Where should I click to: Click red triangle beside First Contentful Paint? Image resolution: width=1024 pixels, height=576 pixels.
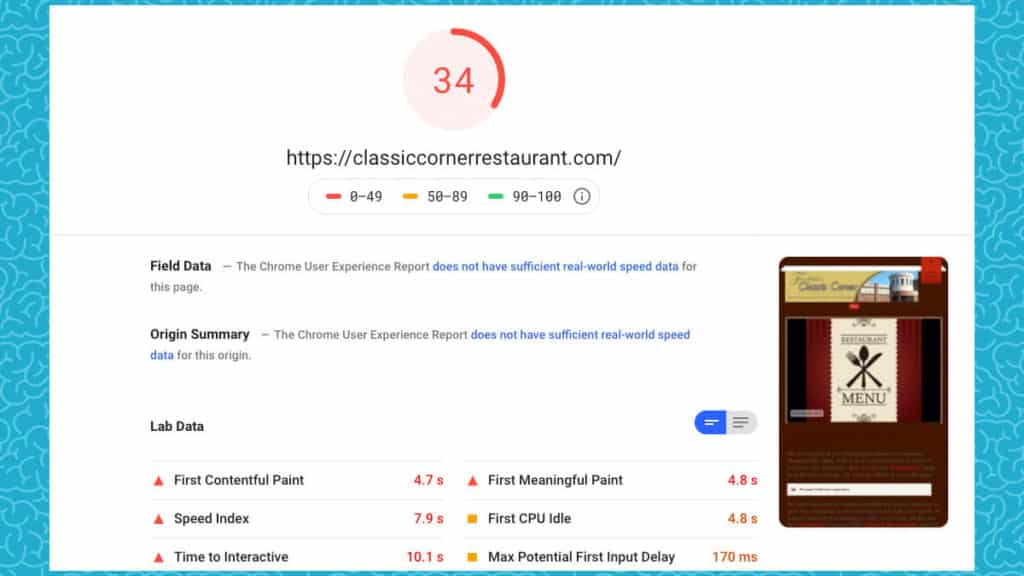click(158, 481)
